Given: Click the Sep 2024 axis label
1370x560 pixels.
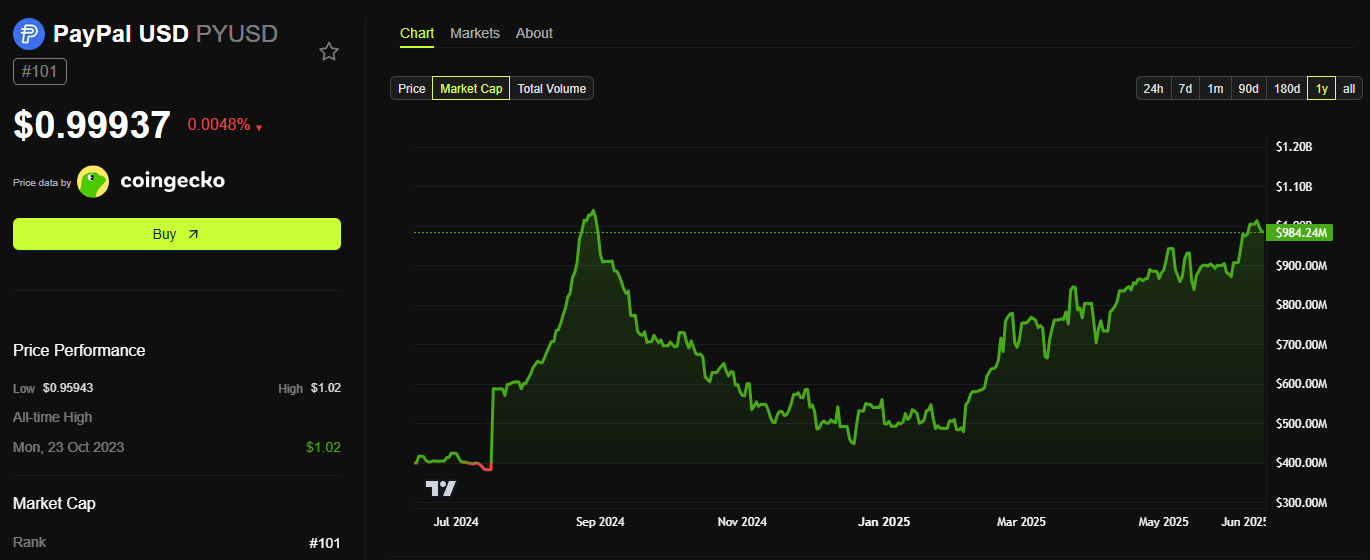Looking at the screenshot, I should tap(600, 522).
